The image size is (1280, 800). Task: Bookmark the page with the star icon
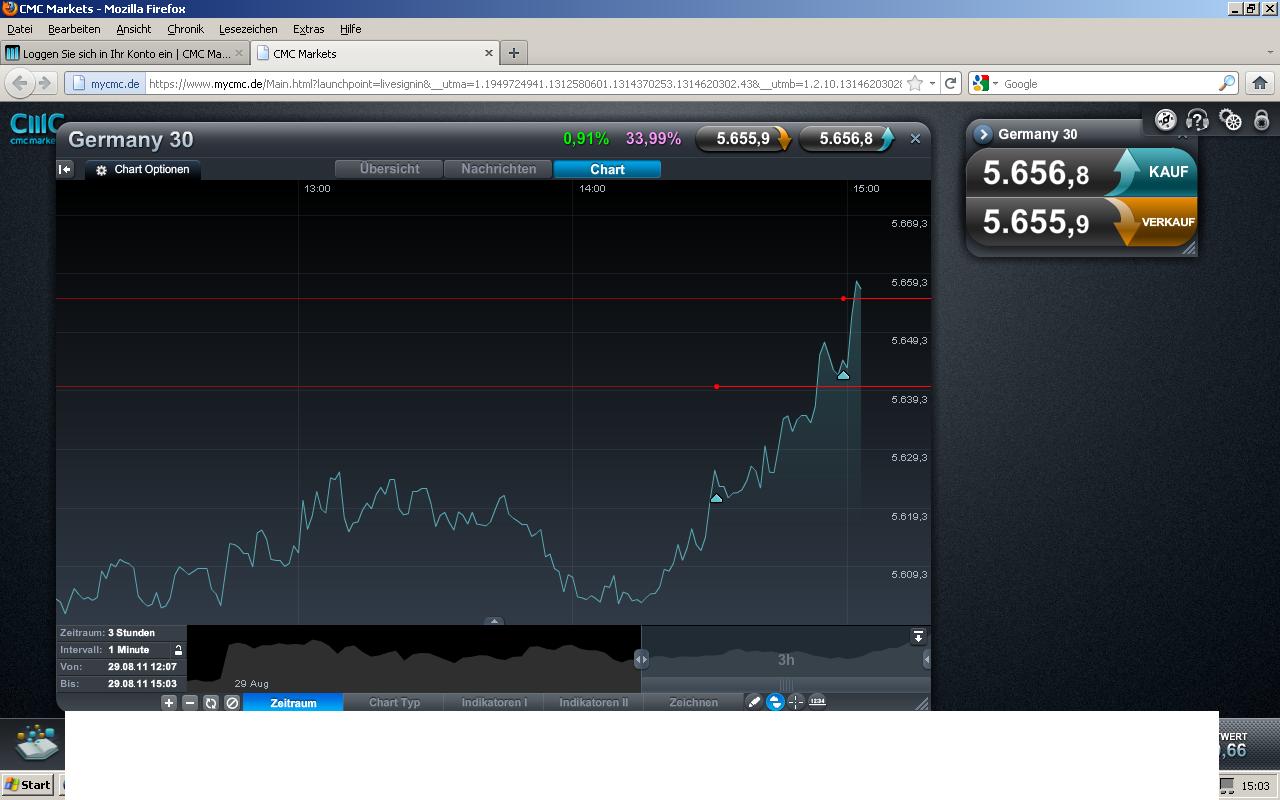tap(914, 84)
